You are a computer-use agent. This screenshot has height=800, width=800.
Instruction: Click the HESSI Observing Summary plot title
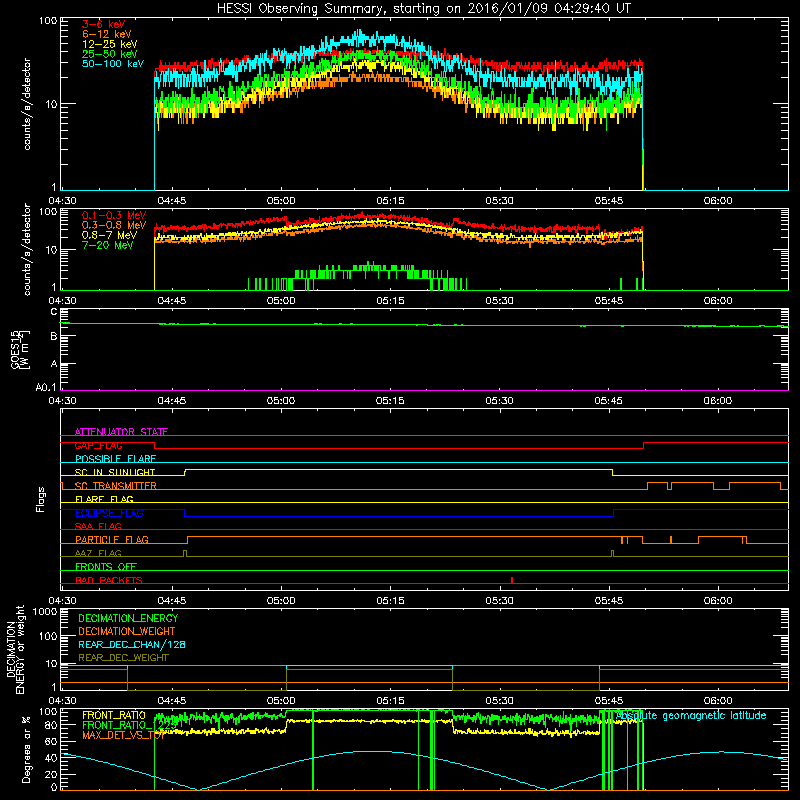424,9
